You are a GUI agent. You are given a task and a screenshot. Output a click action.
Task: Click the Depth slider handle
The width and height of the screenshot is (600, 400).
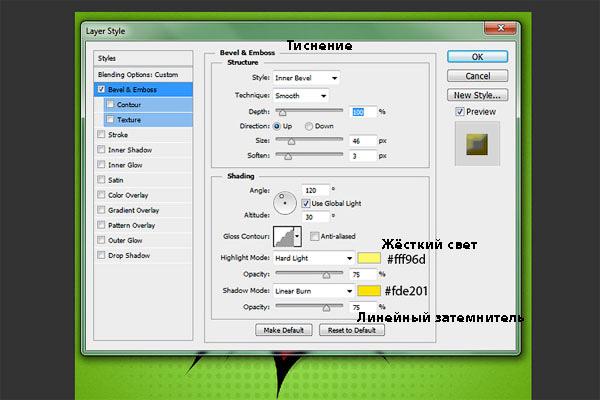coord(282,113)
